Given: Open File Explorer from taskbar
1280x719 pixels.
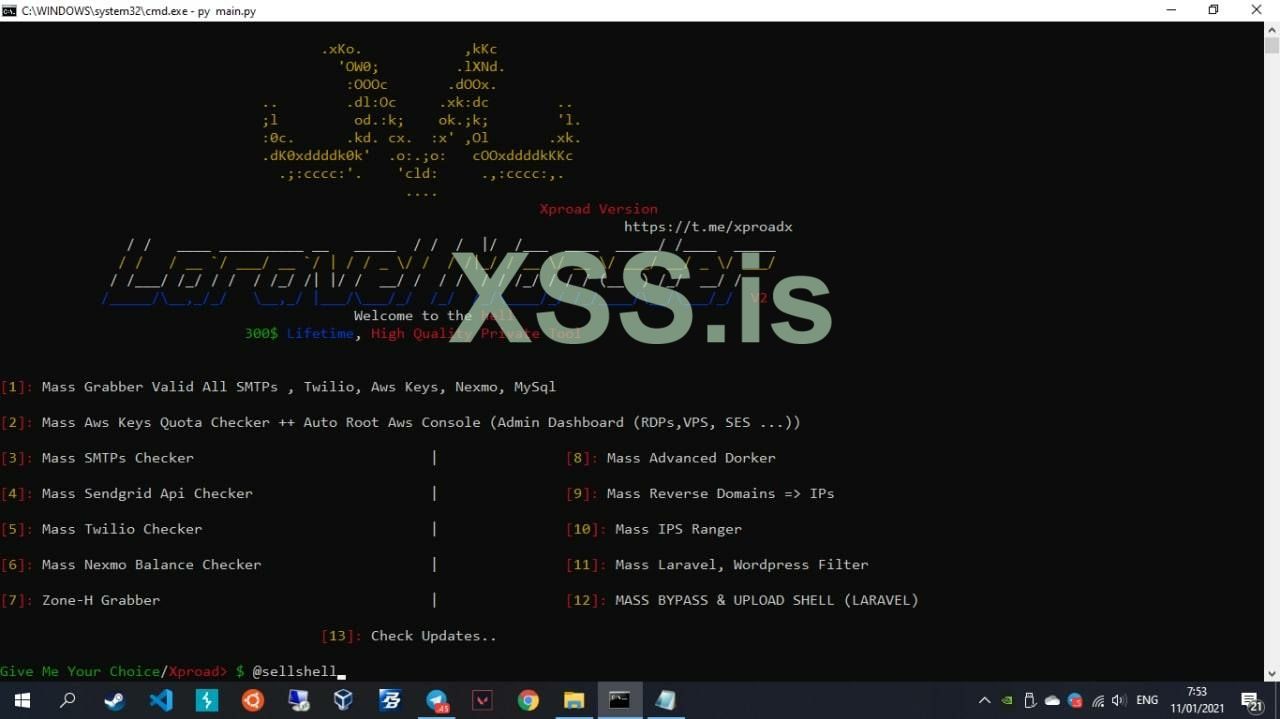Looking at the screenshot, I should point(574,700).
